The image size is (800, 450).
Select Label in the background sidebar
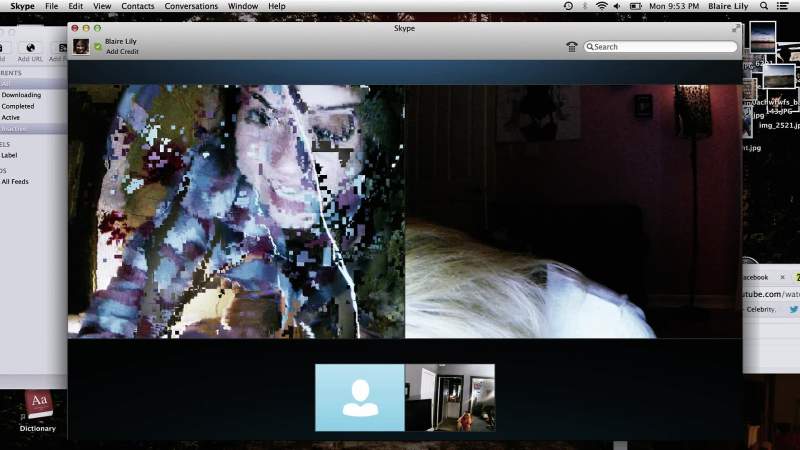9,155
